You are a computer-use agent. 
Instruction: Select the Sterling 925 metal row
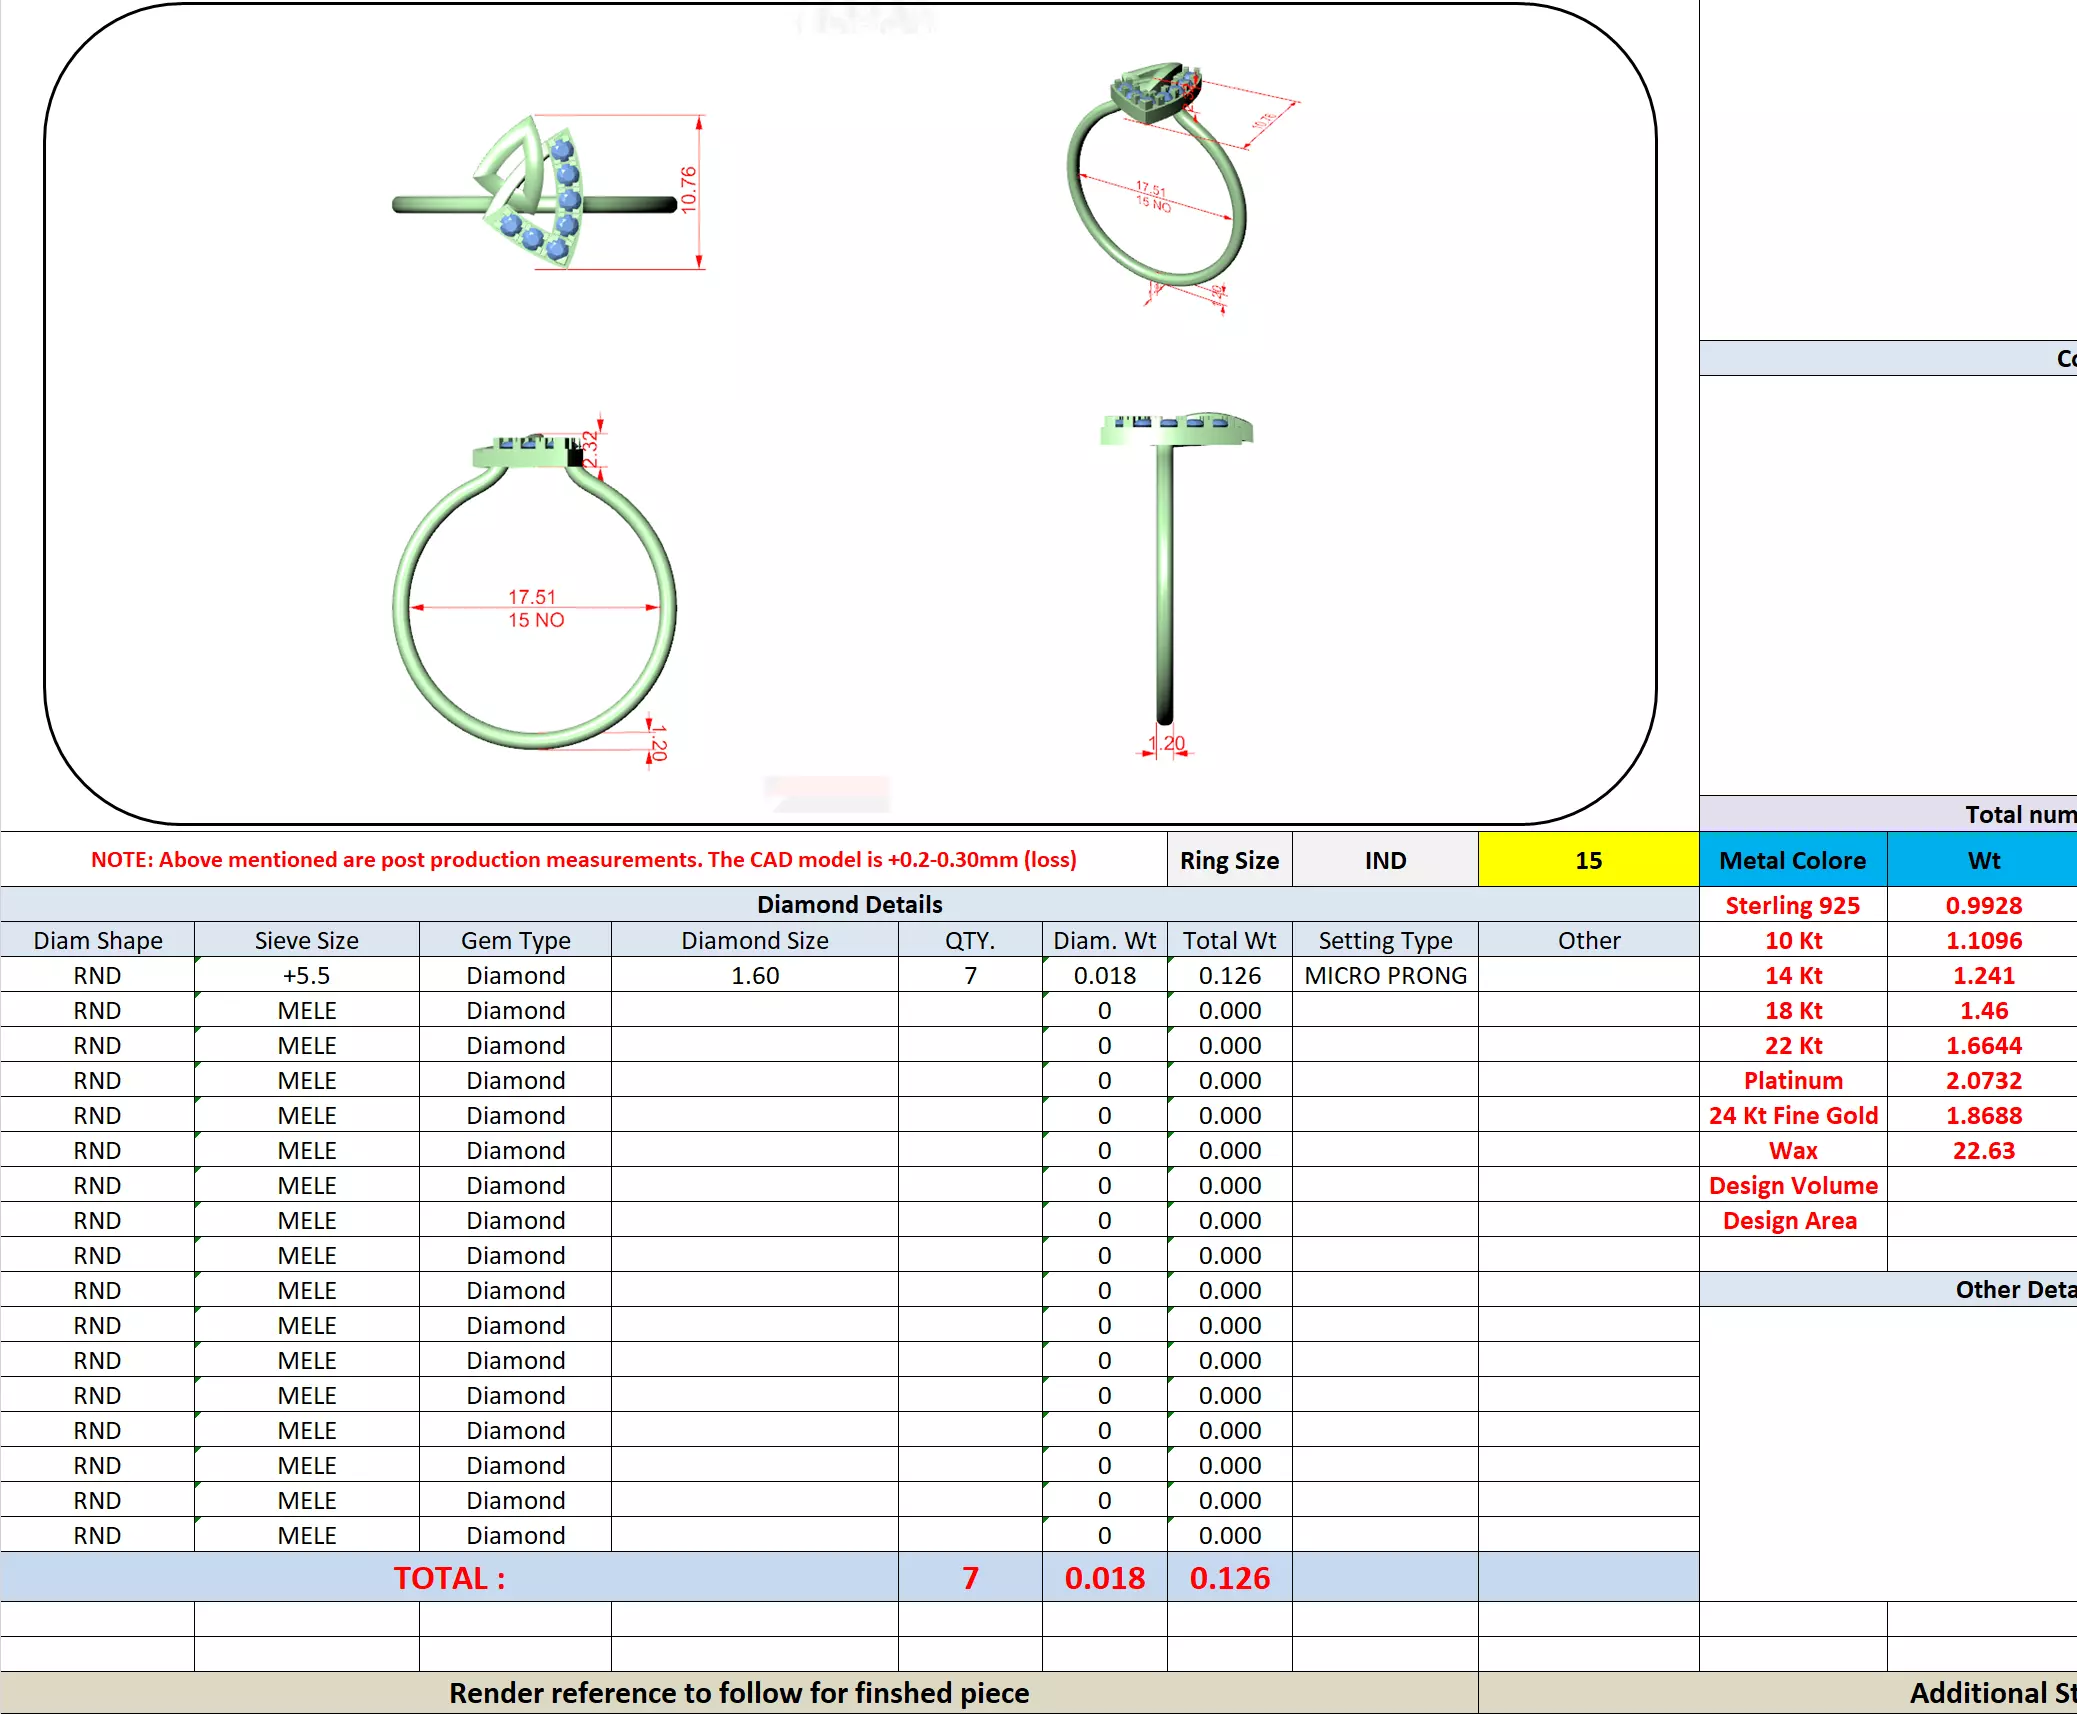click(1792, 905)
